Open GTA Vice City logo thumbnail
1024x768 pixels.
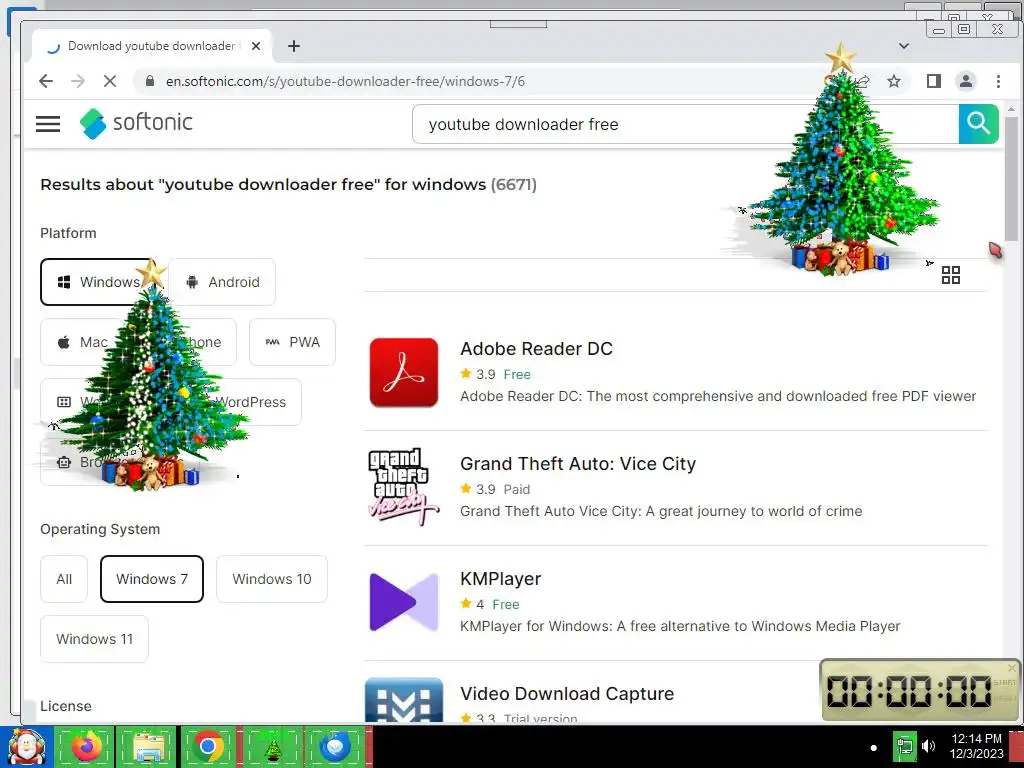click(x=404, y=487)
